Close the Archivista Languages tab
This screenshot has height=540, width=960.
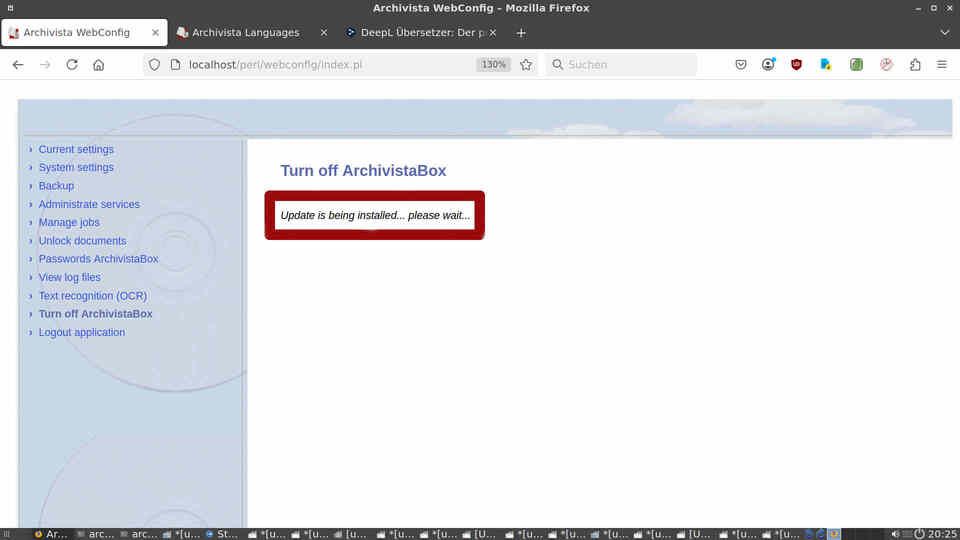[x=324, y=32]
